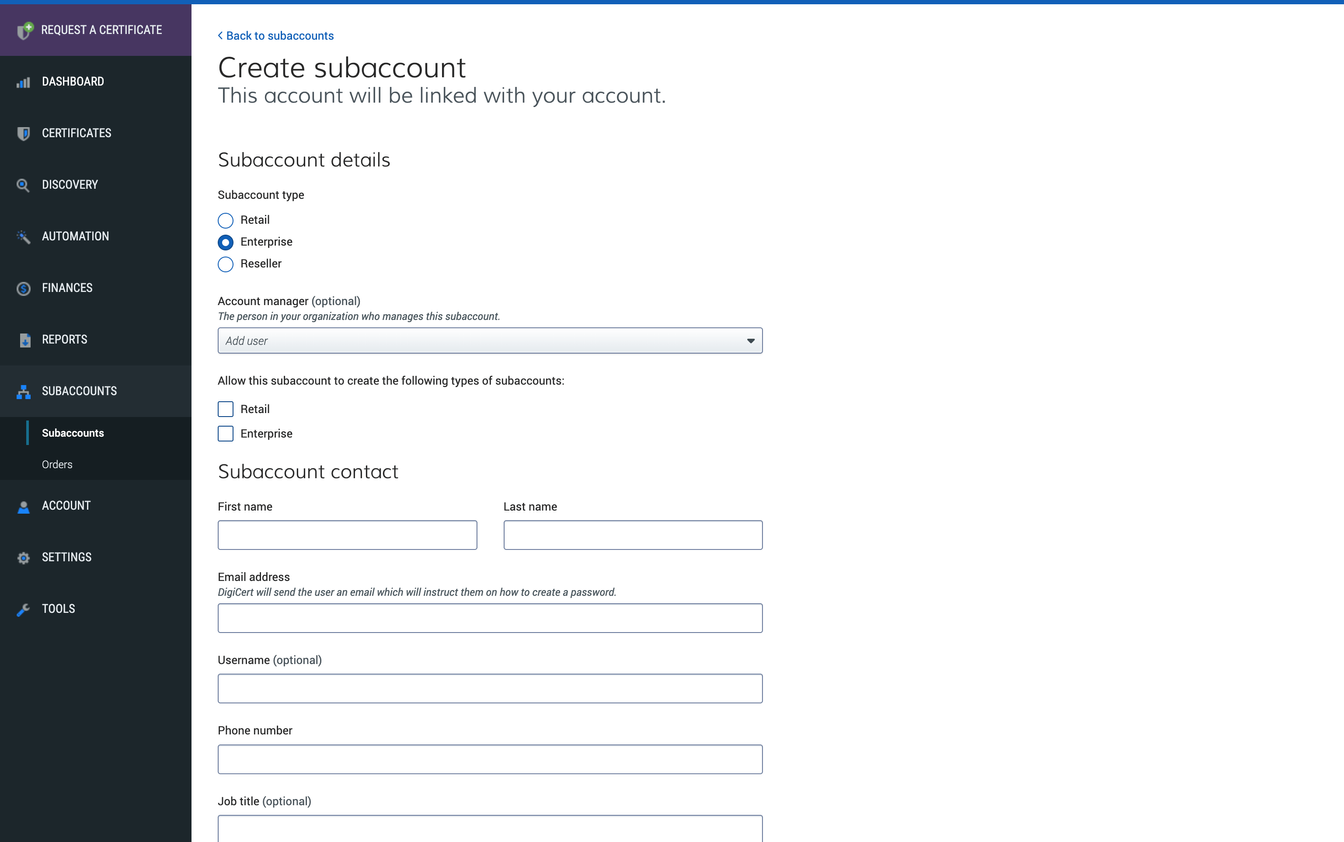1344x842 pixels.
Task: Select Subaccounts in the side navigation
Action: 72,432
